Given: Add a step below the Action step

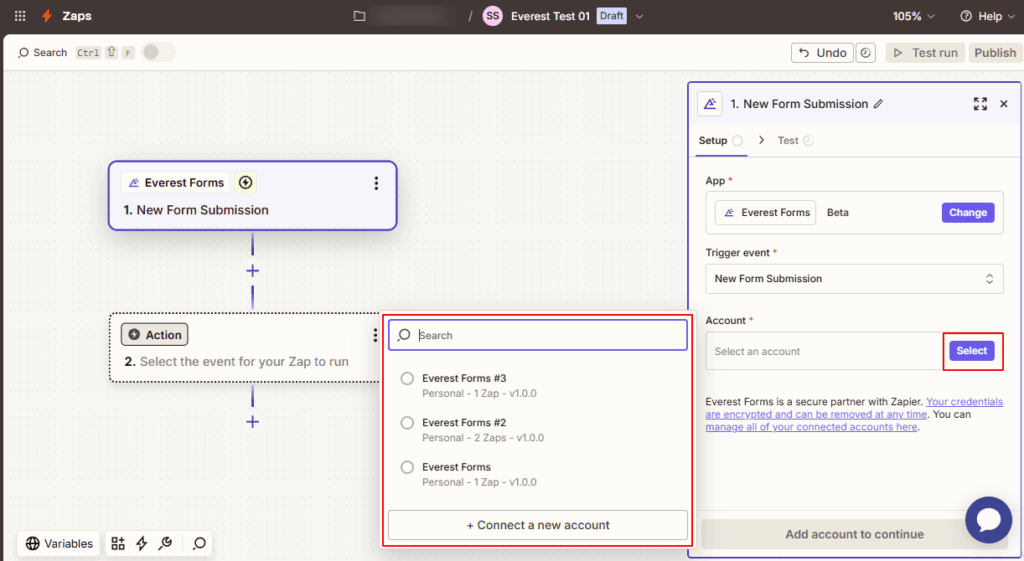Looking at the screenshot, I should click(x=253, y=422).
